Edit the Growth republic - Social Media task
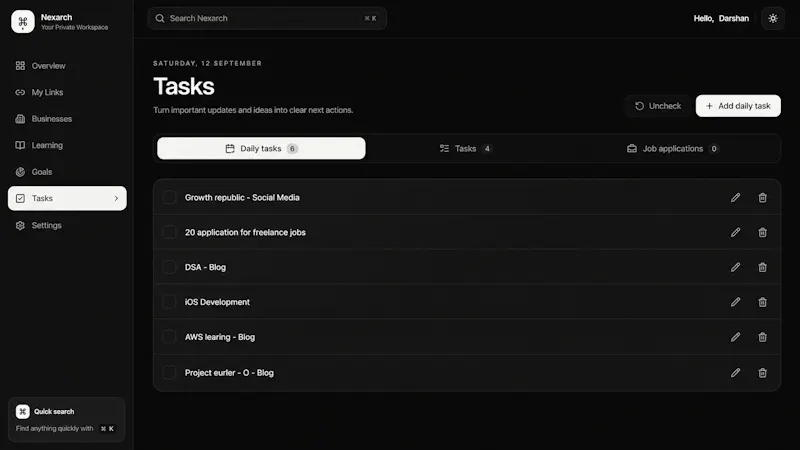The image size is (800, 450). [x=735, y=197]
